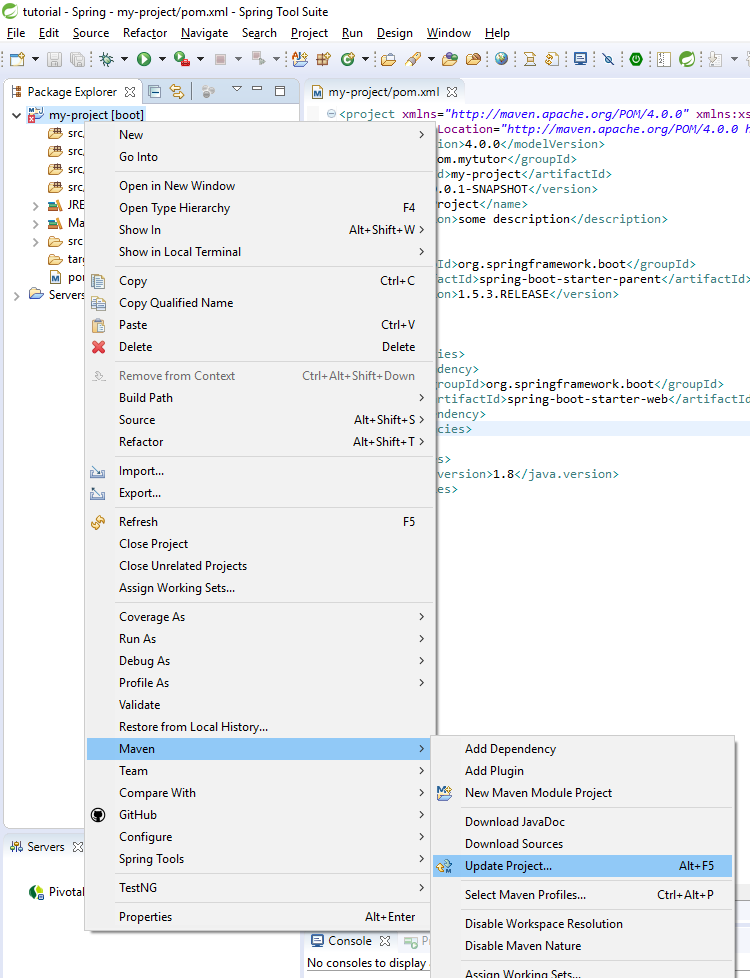This screenshot has width=750, height=978.
Task: Click "some description" text in pom editor
Action: (x=514, y=219)
